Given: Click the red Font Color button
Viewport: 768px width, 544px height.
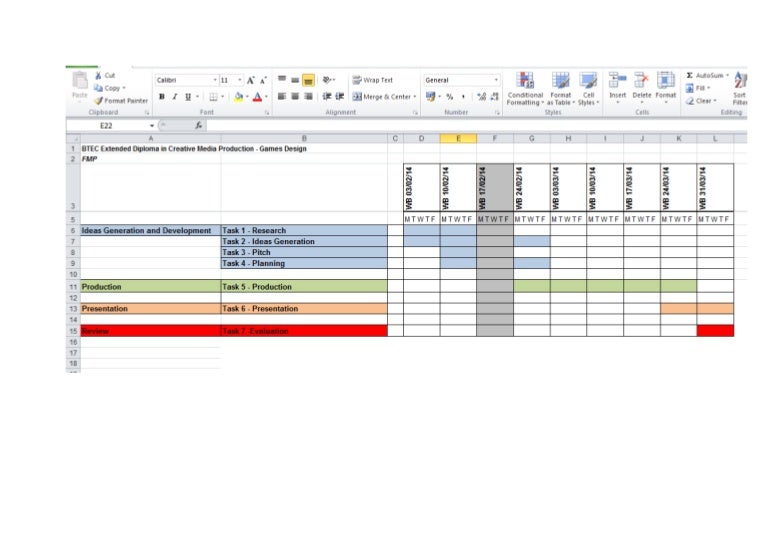Looking at the screenshot, I should (257, 97).
